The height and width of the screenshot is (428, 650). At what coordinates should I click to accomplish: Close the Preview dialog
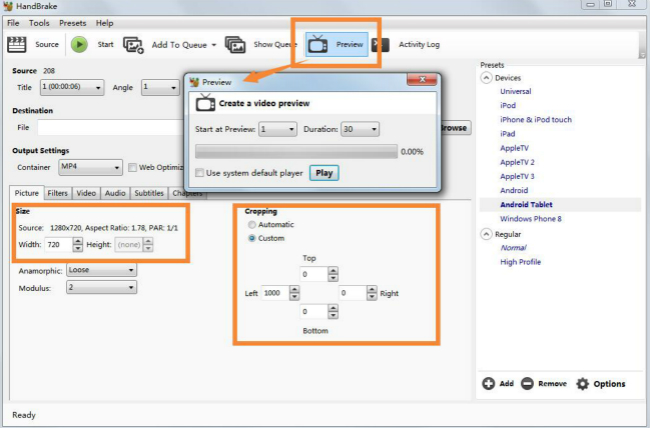point(422,79)
